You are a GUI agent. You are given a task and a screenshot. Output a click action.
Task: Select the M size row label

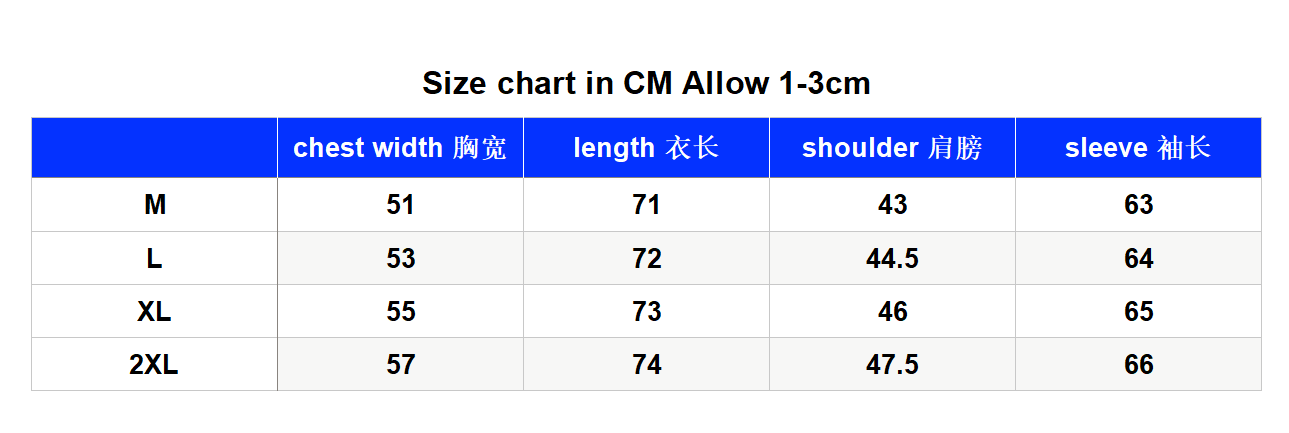(x=154, y=205)
